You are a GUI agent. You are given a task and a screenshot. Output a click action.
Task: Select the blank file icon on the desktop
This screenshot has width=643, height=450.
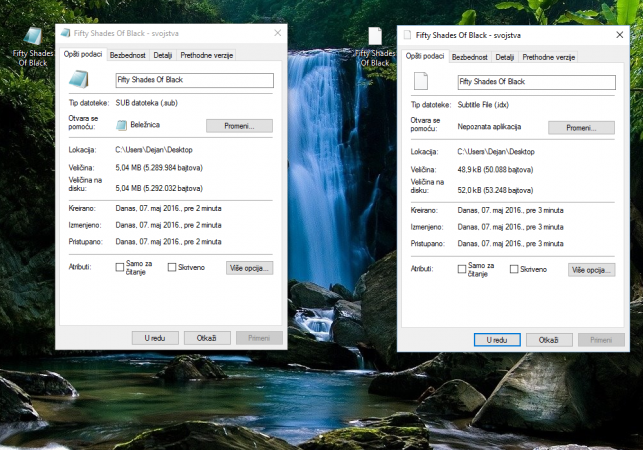coord(375,37)
